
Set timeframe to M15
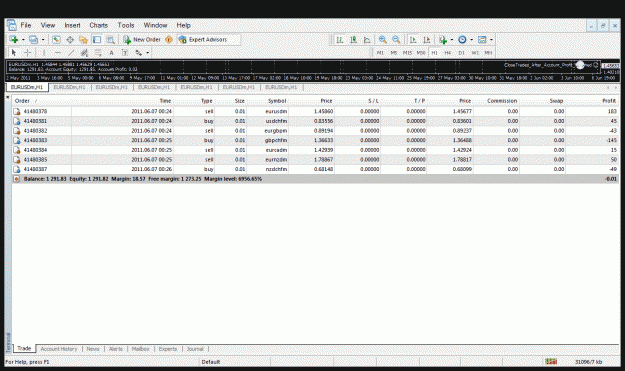(407, 53)
